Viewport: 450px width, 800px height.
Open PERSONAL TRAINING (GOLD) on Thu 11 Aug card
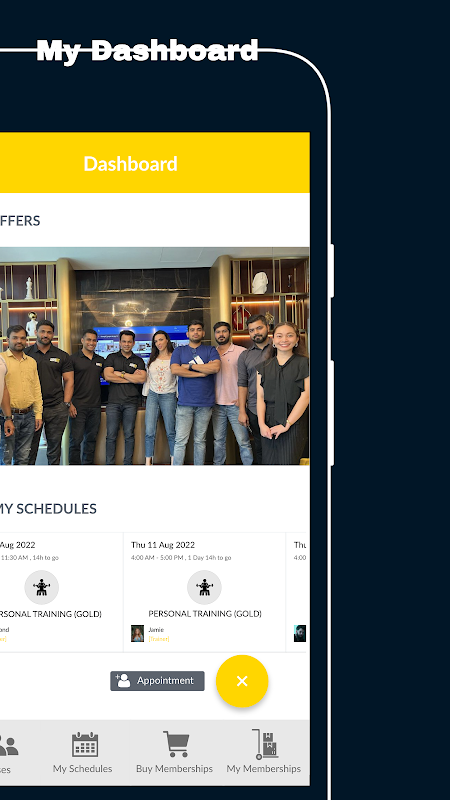click(205, 613)
